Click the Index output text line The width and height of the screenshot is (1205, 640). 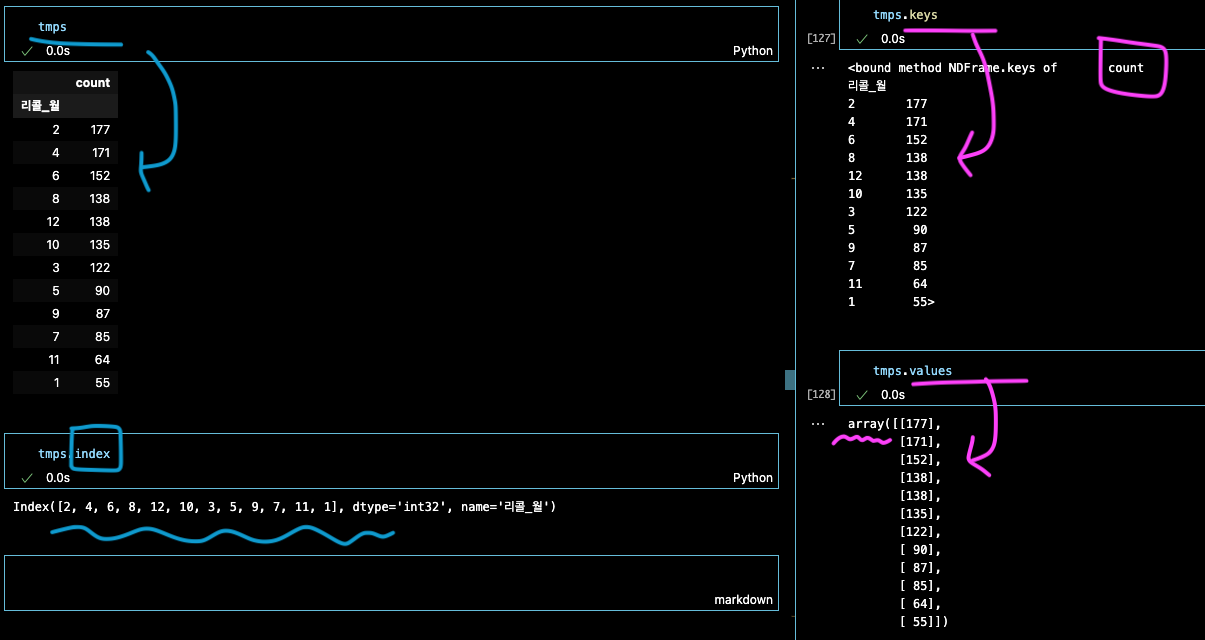point(284,507)
